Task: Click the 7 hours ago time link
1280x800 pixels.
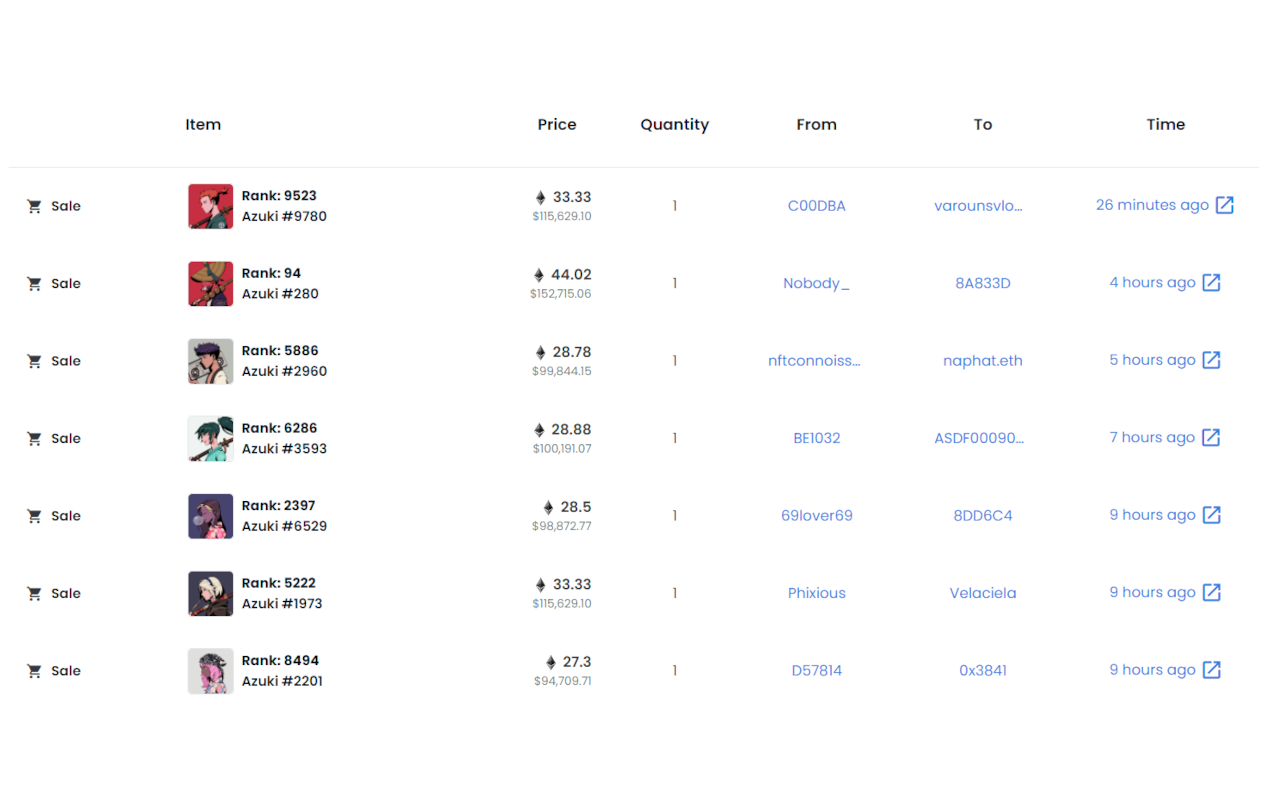Action: (1152, 438)
